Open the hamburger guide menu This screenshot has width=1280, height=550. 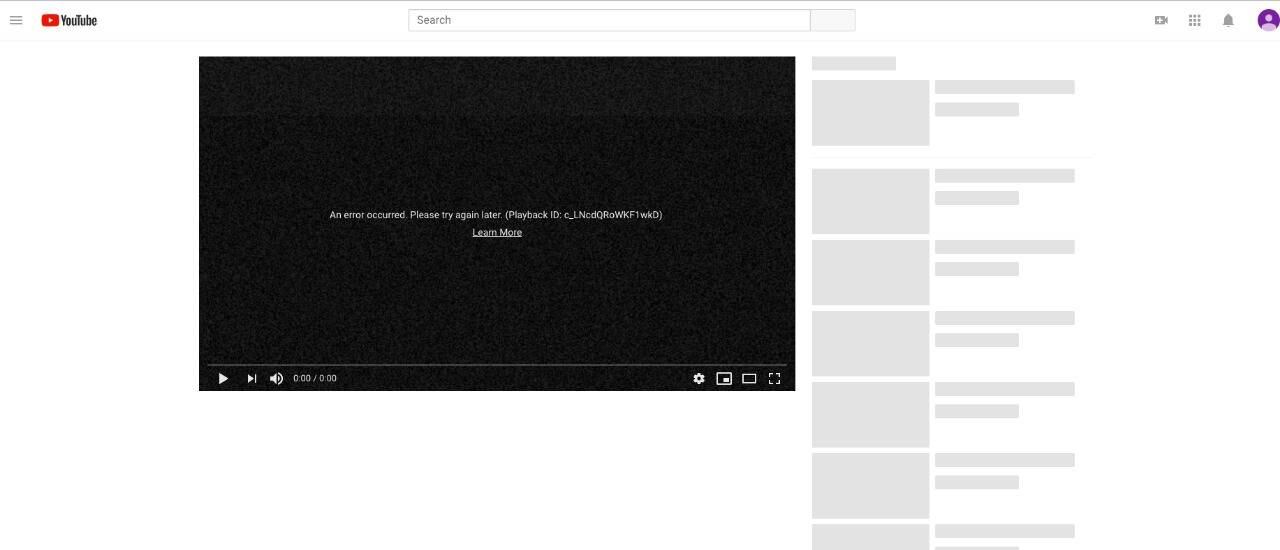point(16,20)
